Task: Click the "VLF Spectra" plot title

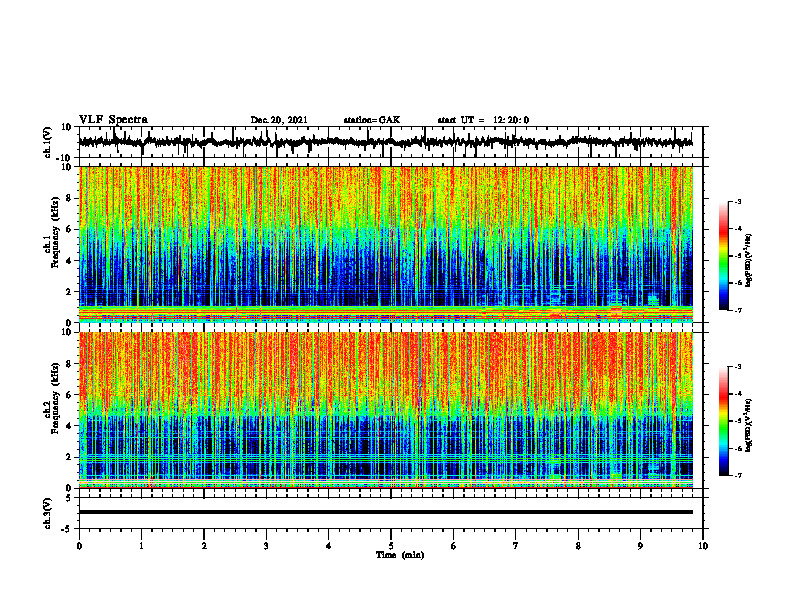Action: 113,120
